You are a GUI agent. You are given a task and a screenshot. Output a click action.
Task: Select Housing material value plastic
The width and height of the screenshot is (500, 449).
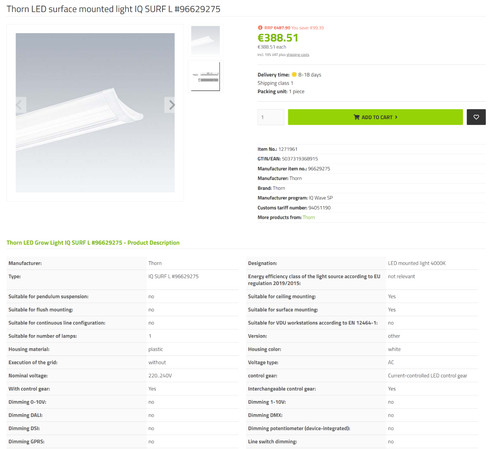pos(156,349)
